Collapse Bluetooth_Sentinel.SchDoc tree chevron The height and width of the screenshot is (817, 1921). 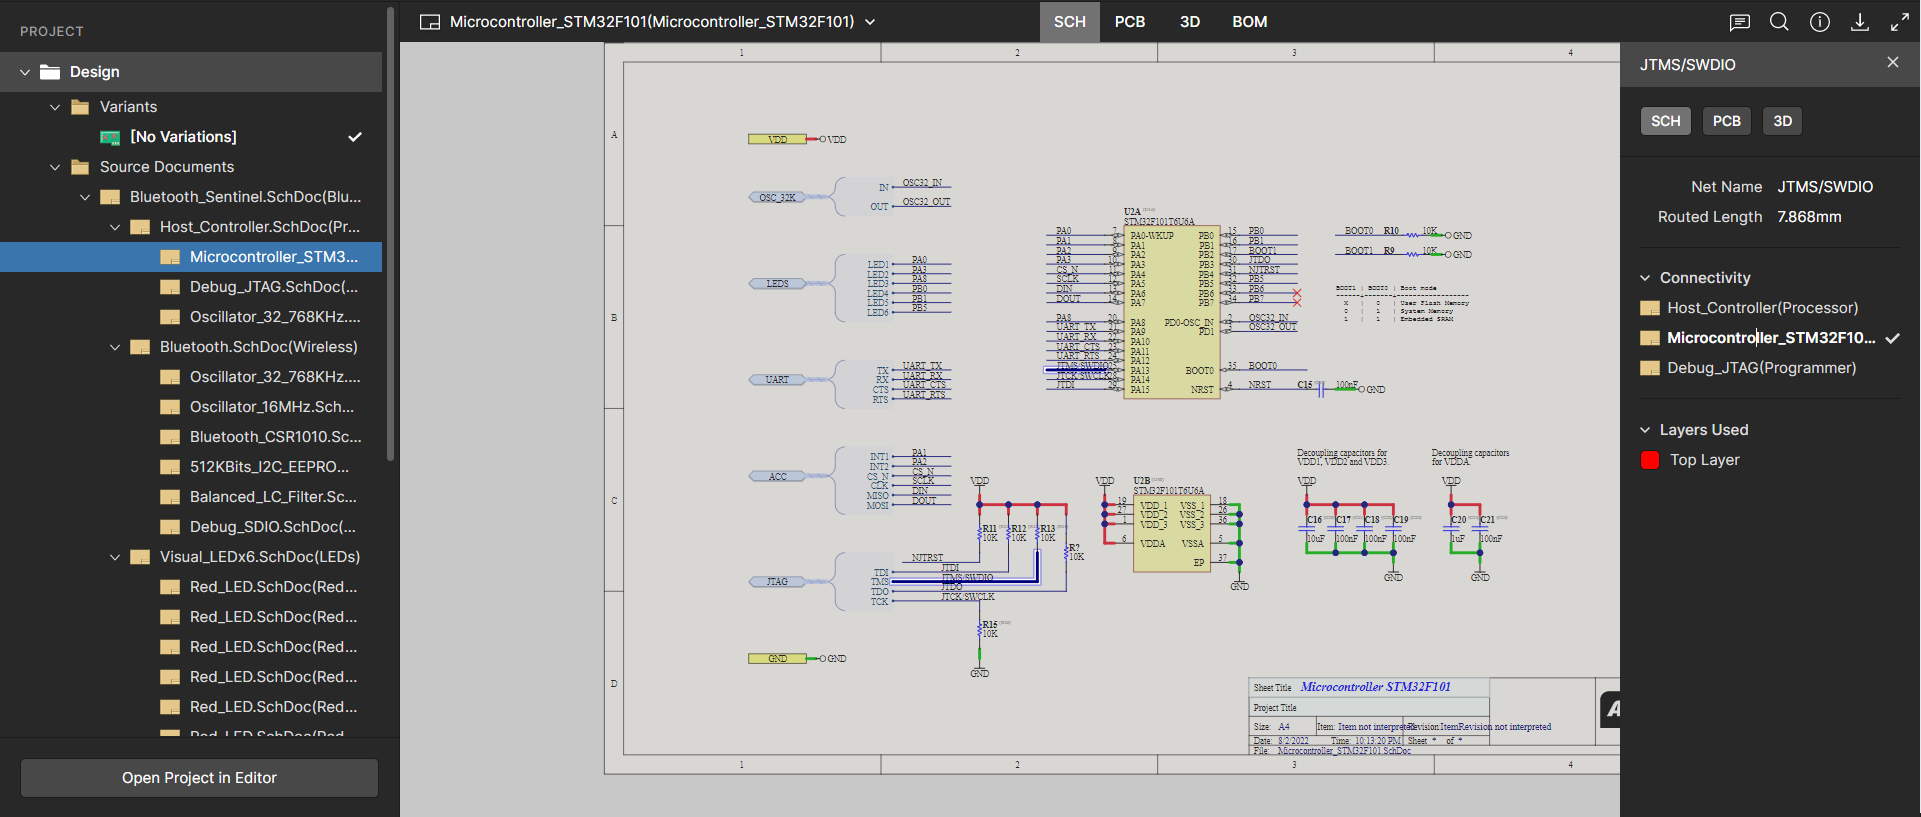(x=85, y=197)
